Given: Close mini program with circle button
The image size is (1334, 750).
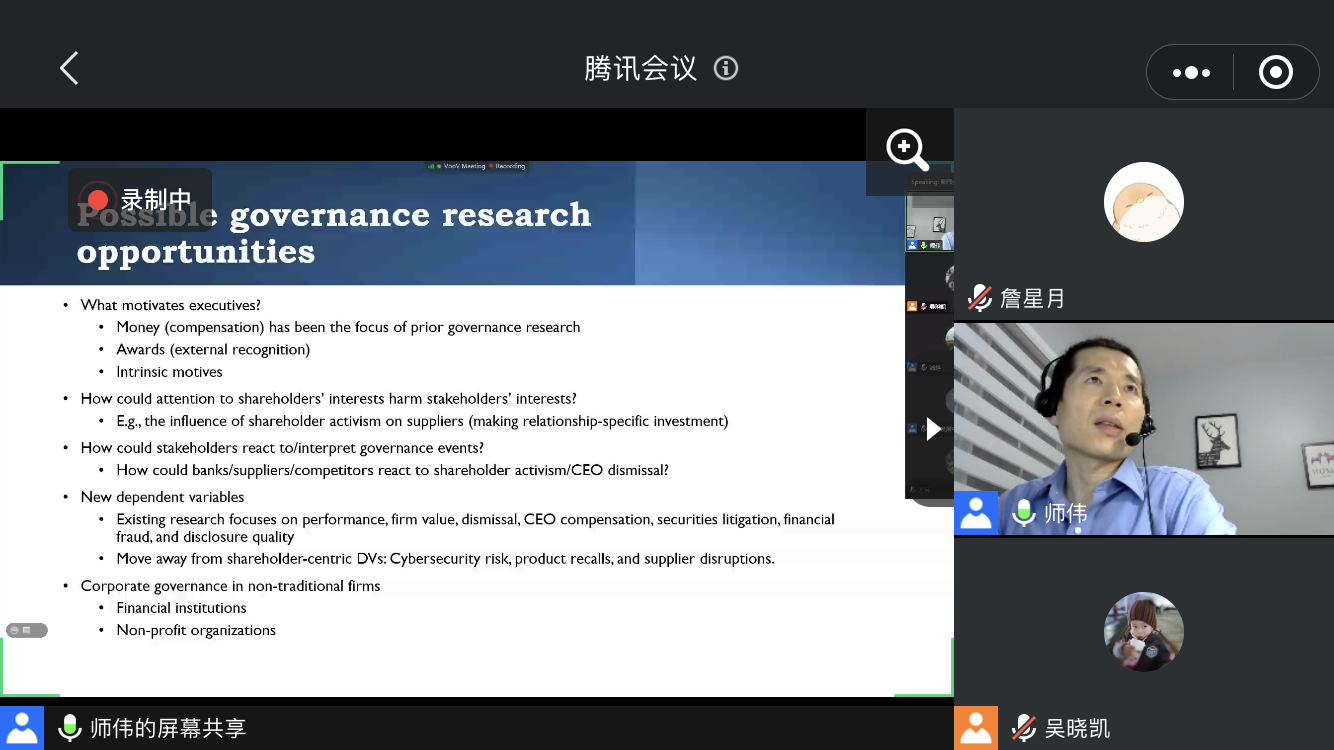Looking at the screenshot, I should pyautogui.click(x=1276, y=72).
